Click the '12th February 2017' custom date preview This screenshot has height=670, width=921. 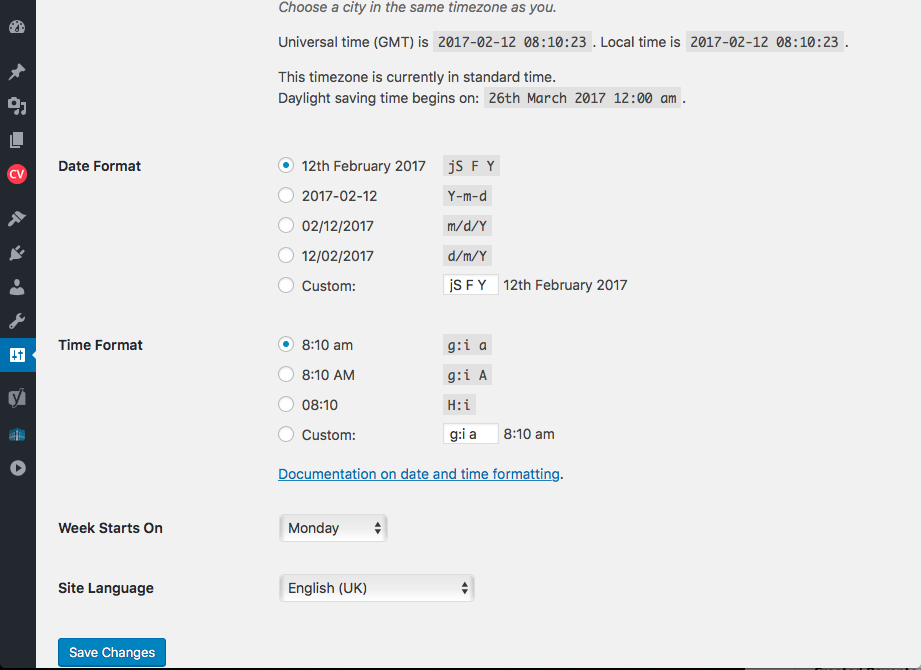coord(565,285)
